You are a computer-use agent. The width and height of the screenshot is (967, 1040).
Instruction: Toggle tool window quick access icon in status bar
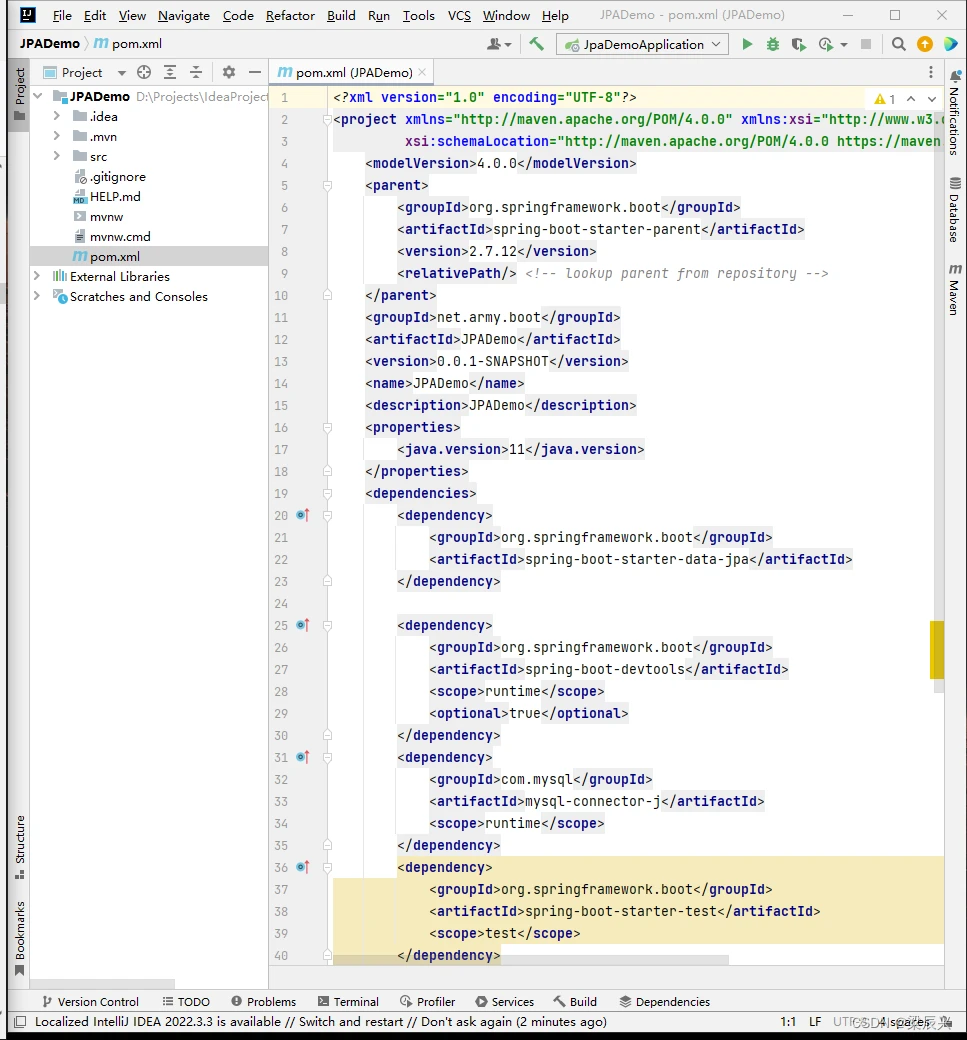point(20,1021)
